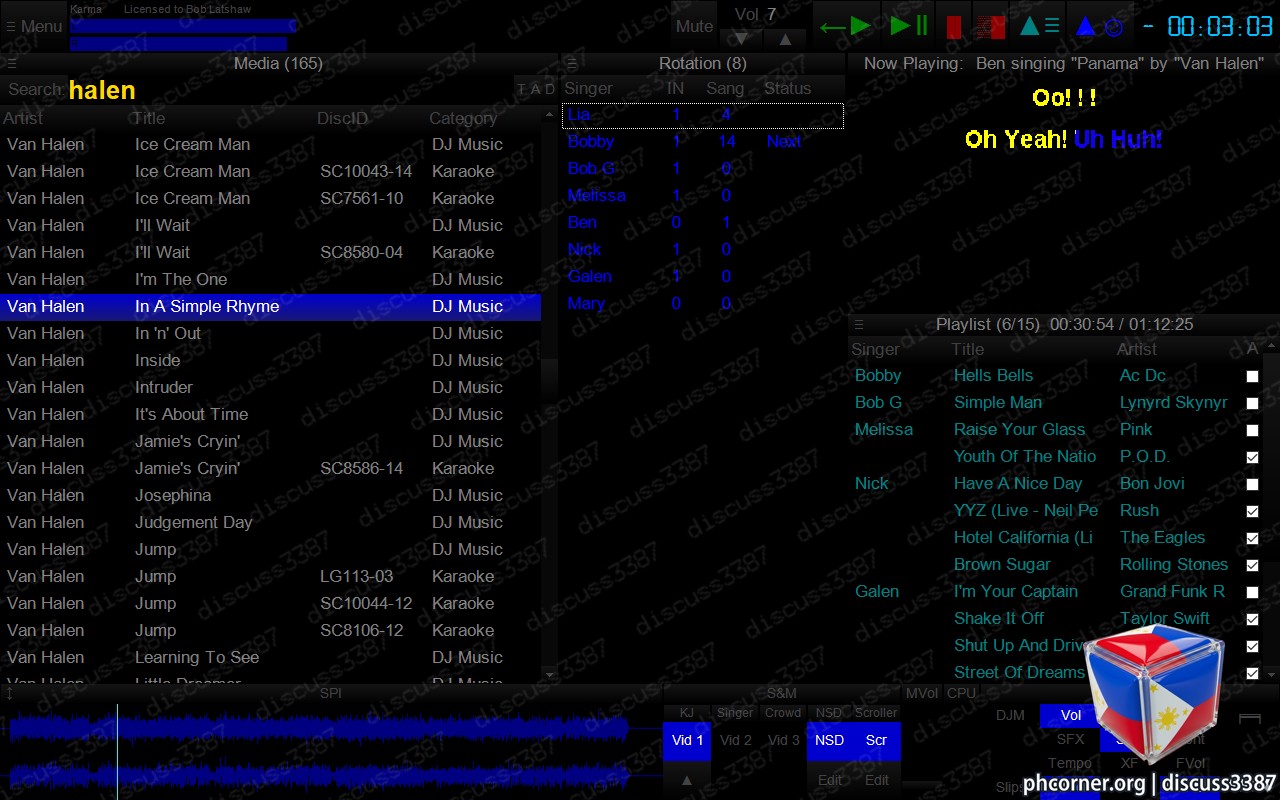Tick the checkbox for Simple Man
The image size is (1280, 800).
(1252, 403)
